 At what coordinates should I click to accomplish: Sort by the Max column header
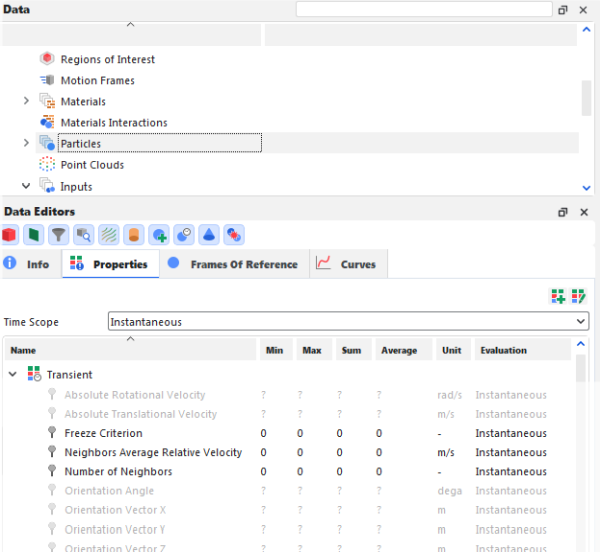(314, 350)
